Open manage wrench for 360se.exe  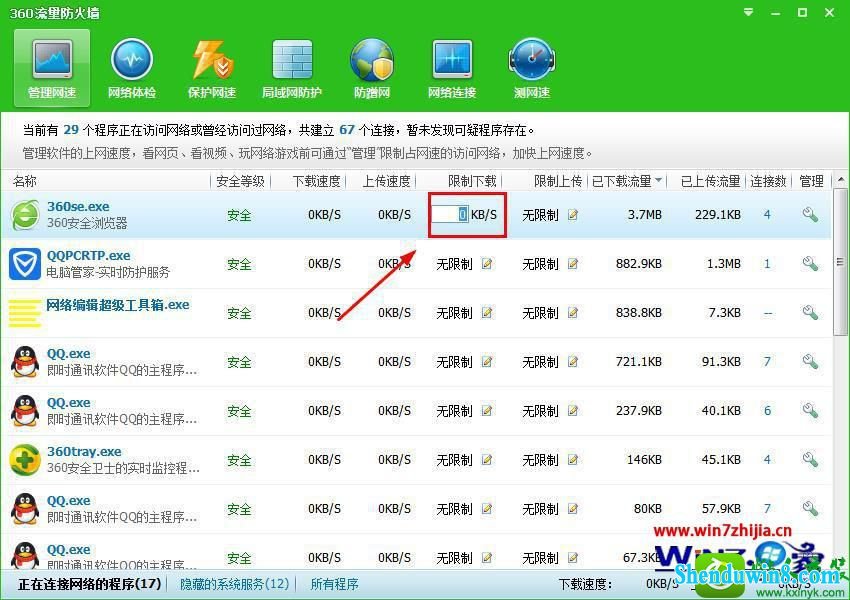coord(810,215)
